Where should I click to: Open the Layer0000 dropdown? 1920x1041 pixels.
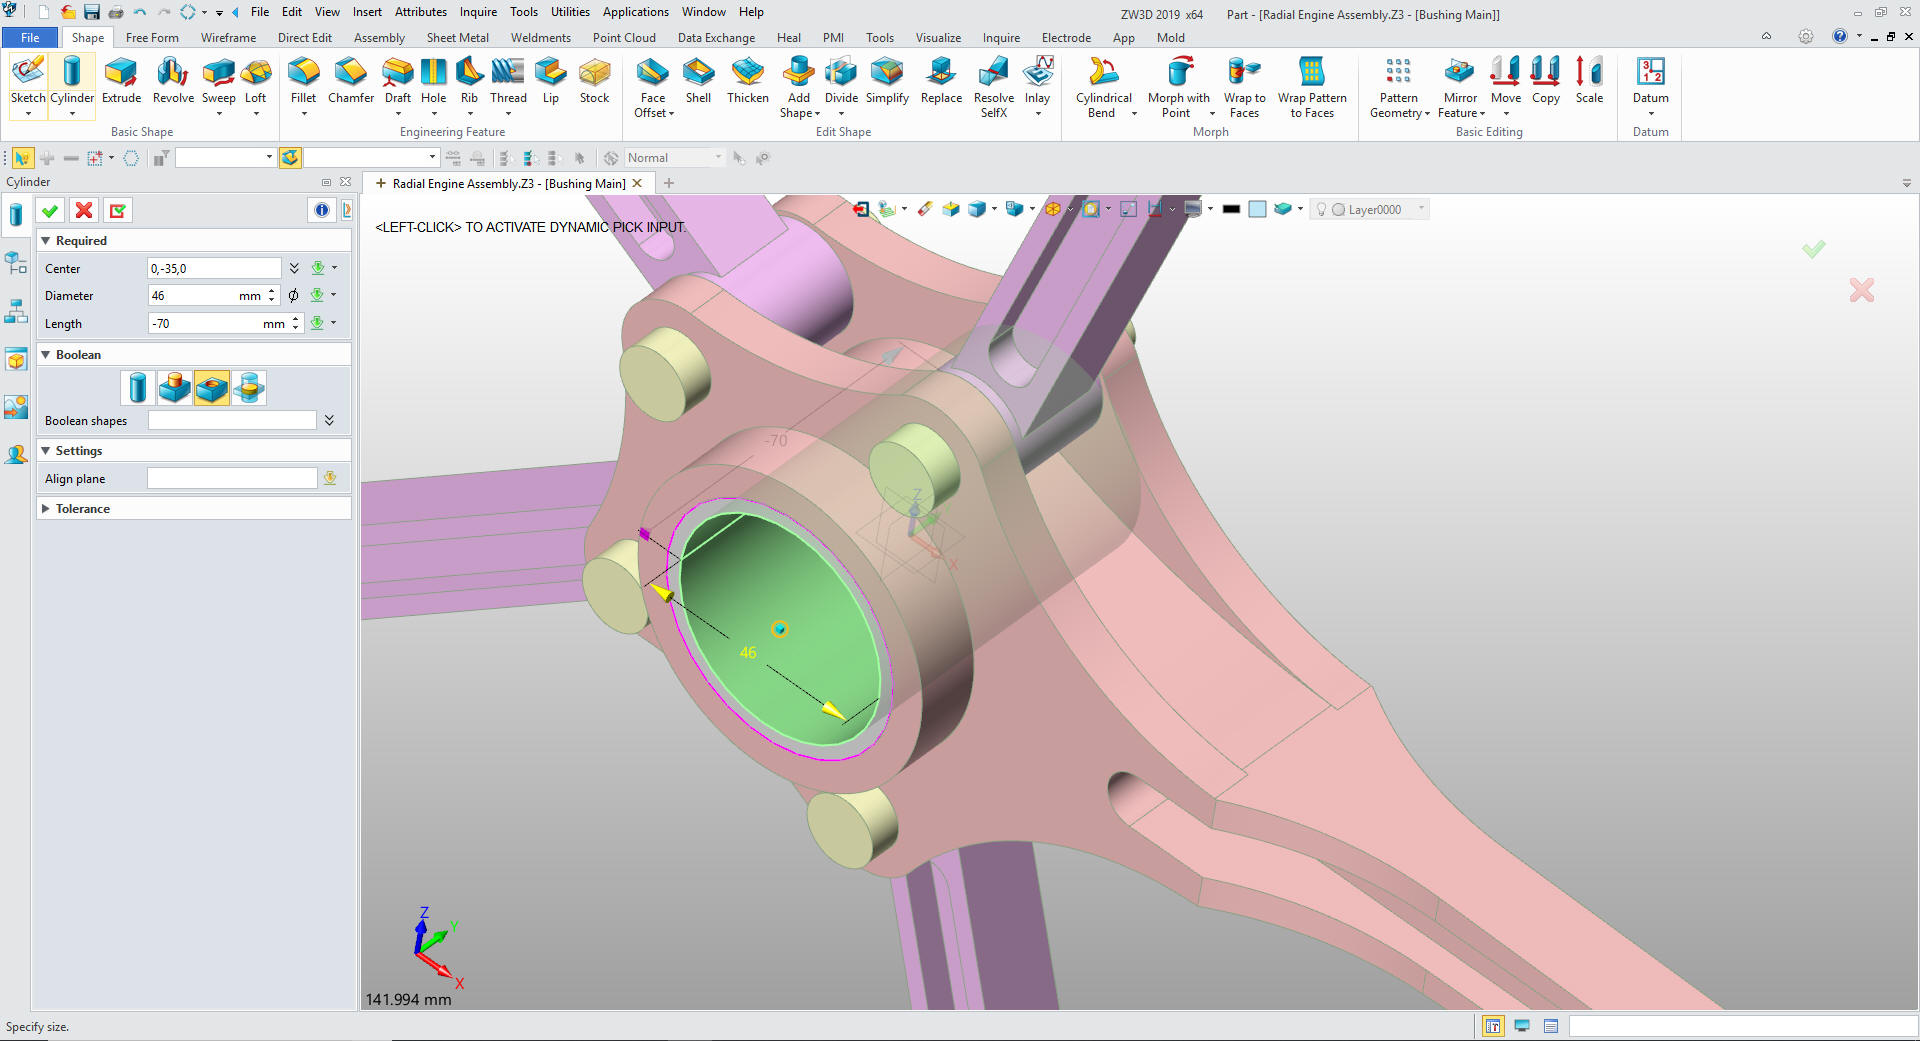(1421, 209)
